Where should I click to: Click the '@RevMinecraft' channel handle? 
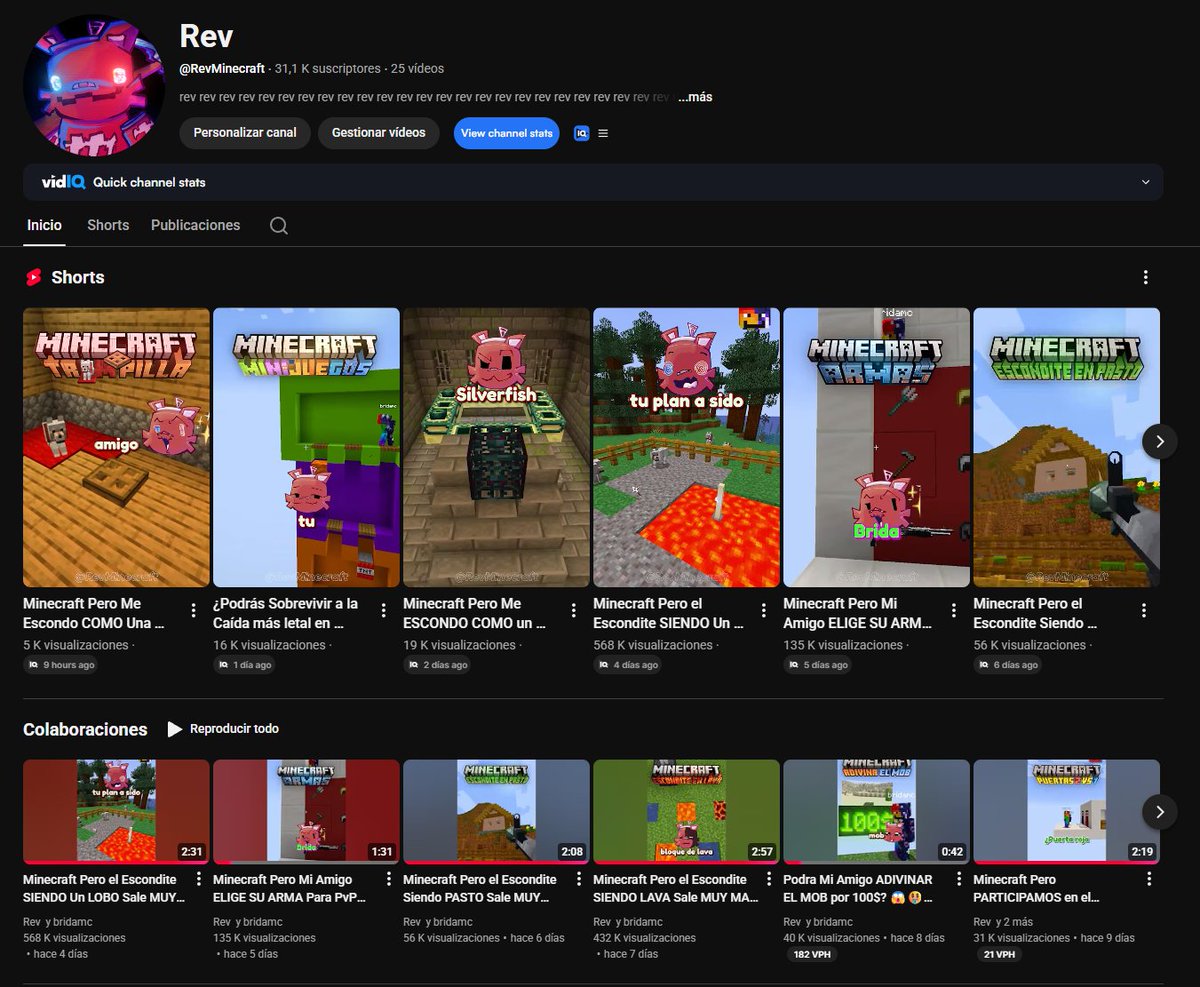point(222,69)
